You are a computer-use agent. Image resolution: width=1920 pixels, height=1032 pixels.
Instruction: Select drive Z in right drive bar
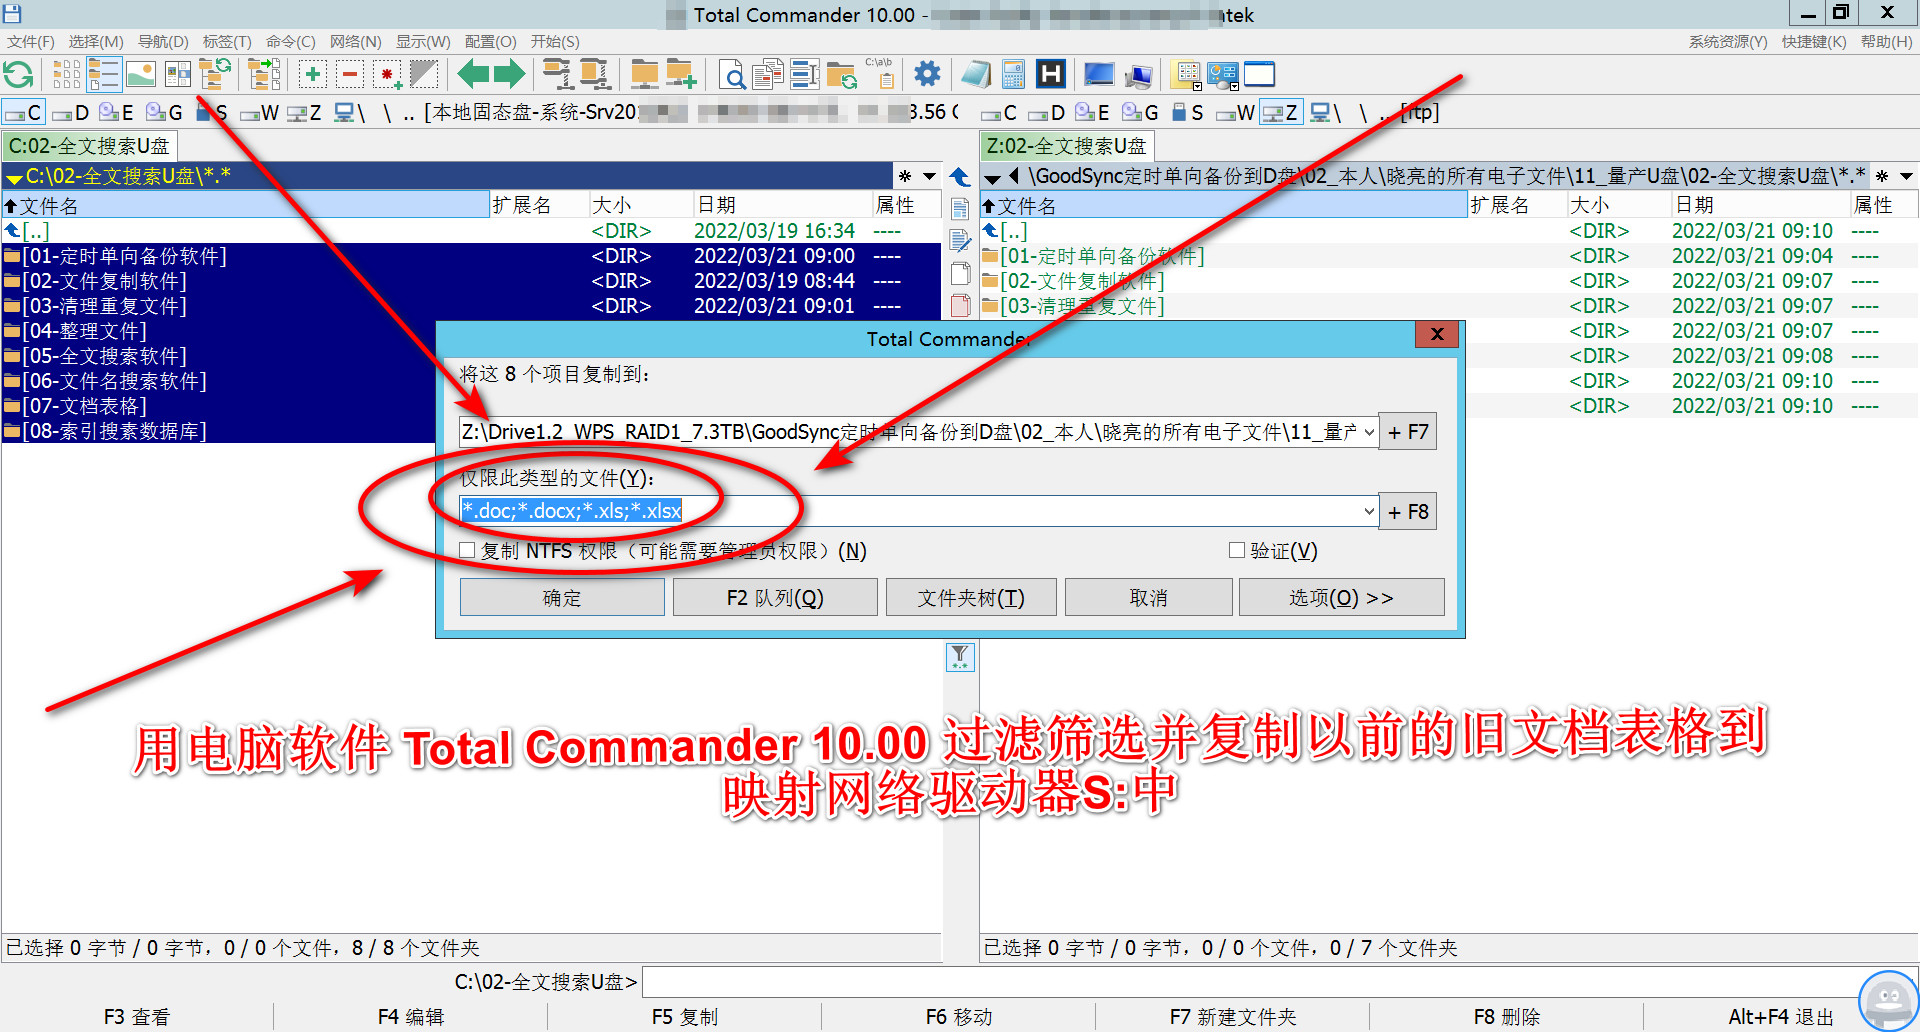tap(1281, 113)
